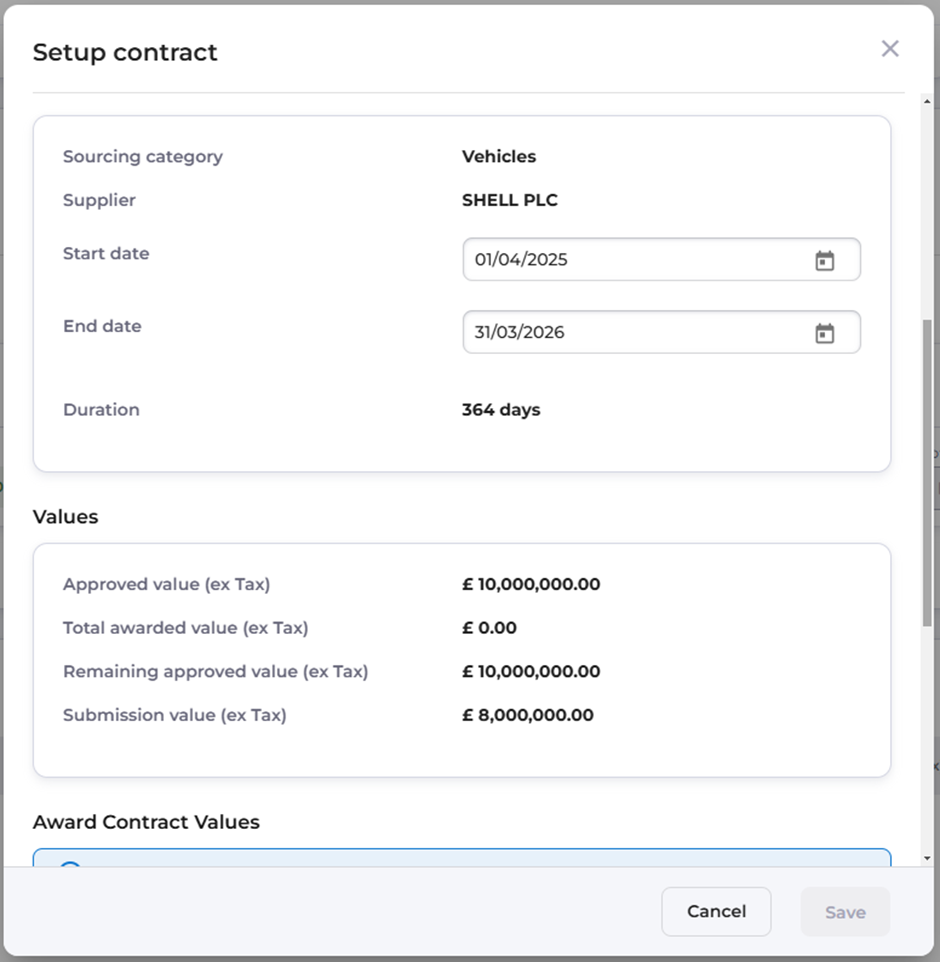Close the Setup contract dialog
The width and height of the screenshot is (940, 962).
(x=890, y=49)
